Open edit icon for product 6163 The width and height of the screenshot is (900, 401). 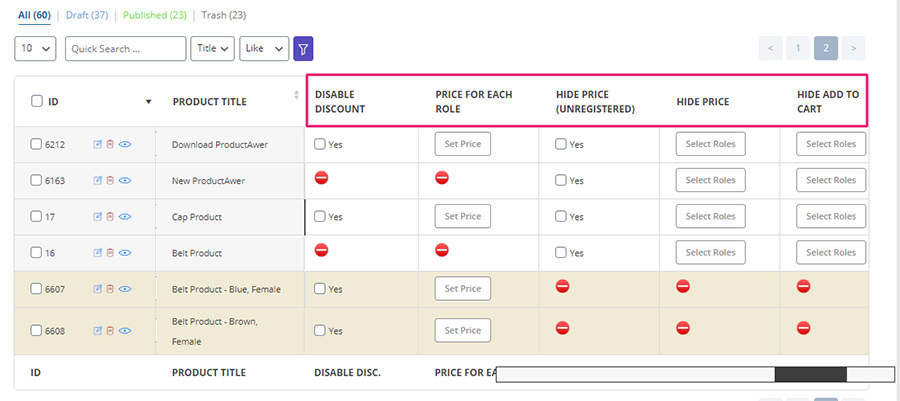(98, 181)
